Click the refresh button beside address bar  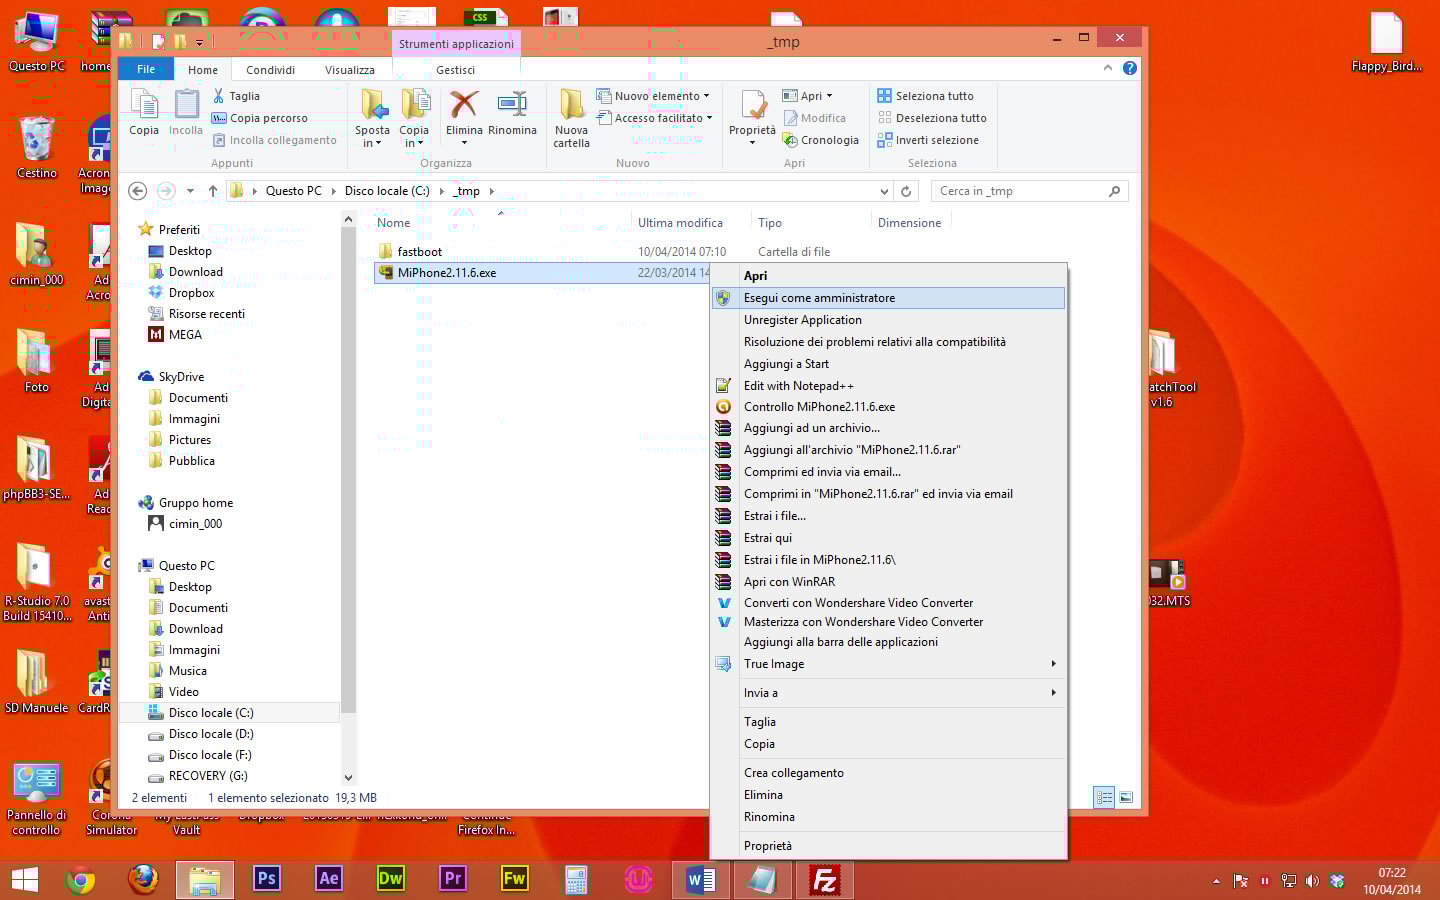click(x=906, y=191)
